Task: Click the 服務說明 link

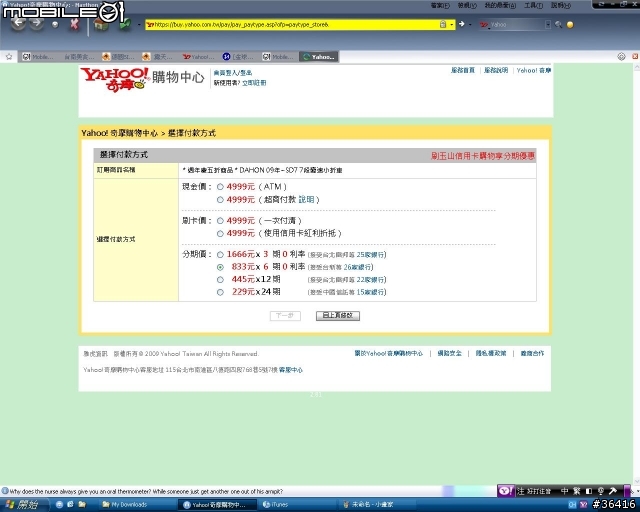Action: [496, 70]
